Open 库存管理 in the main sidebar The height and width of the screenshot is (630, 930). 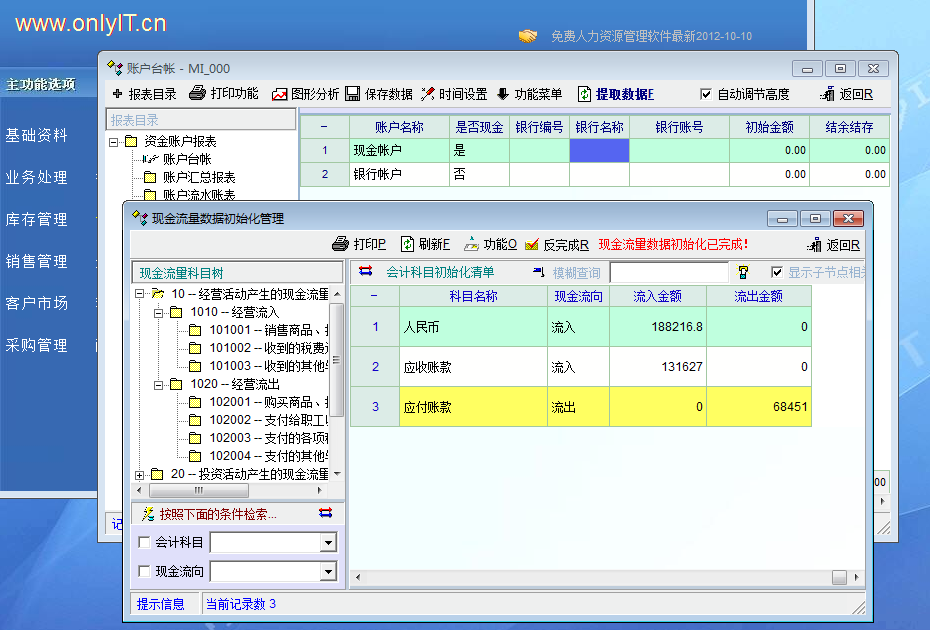[x=37, y=219]
